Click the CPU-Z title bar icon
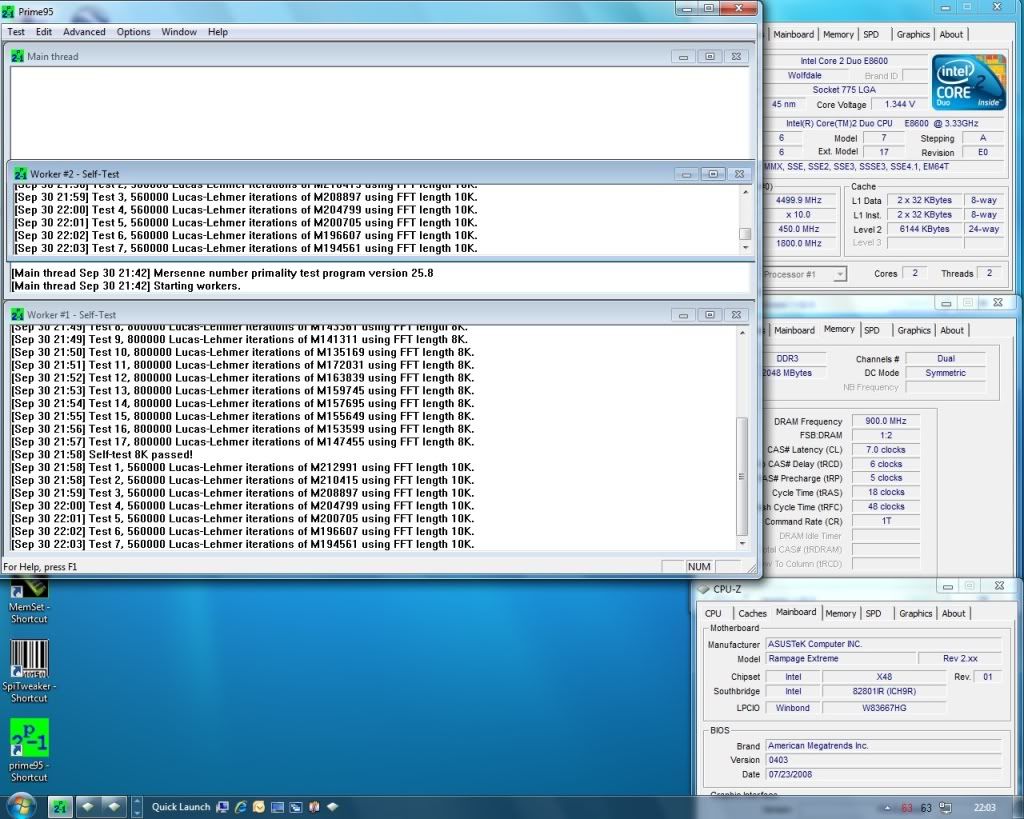 [x=703, y=589]
